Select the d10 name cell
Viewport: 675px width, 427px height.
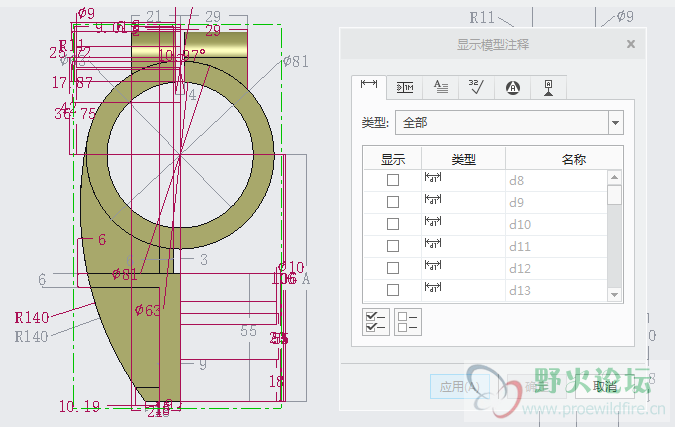coord(556,224)
